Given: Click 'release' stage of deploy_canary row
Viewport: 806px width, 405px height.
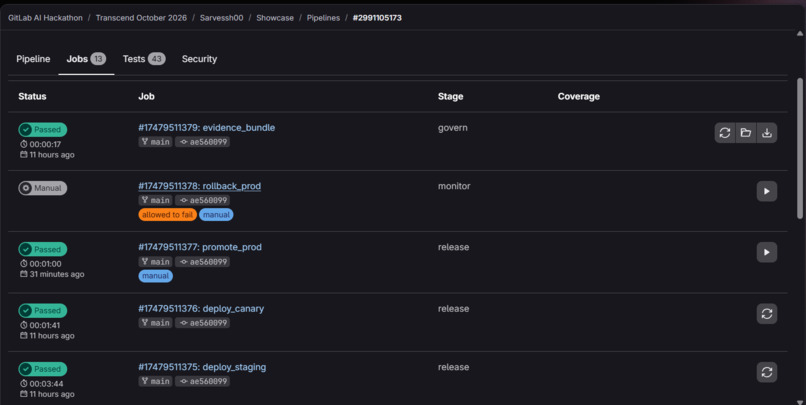Looking at the screenshot, I should point(453,309).
